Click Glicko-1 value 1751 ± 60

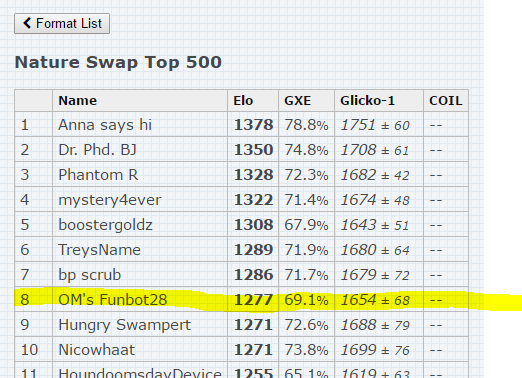(x=375, y=125)
